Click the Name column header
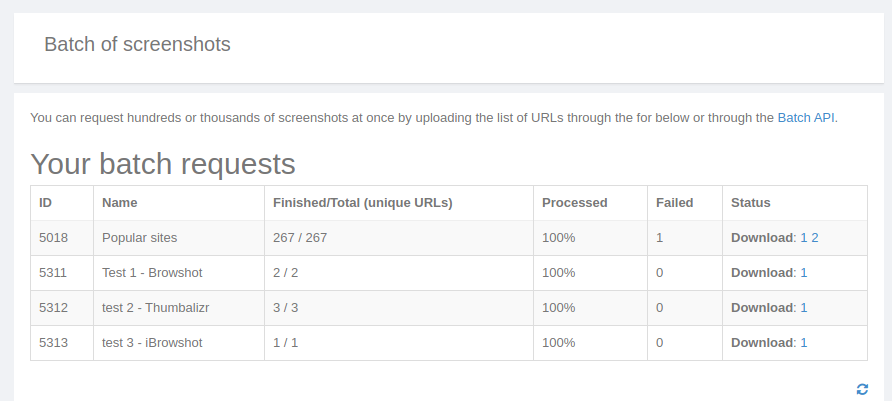 click(x=119, y=203)
